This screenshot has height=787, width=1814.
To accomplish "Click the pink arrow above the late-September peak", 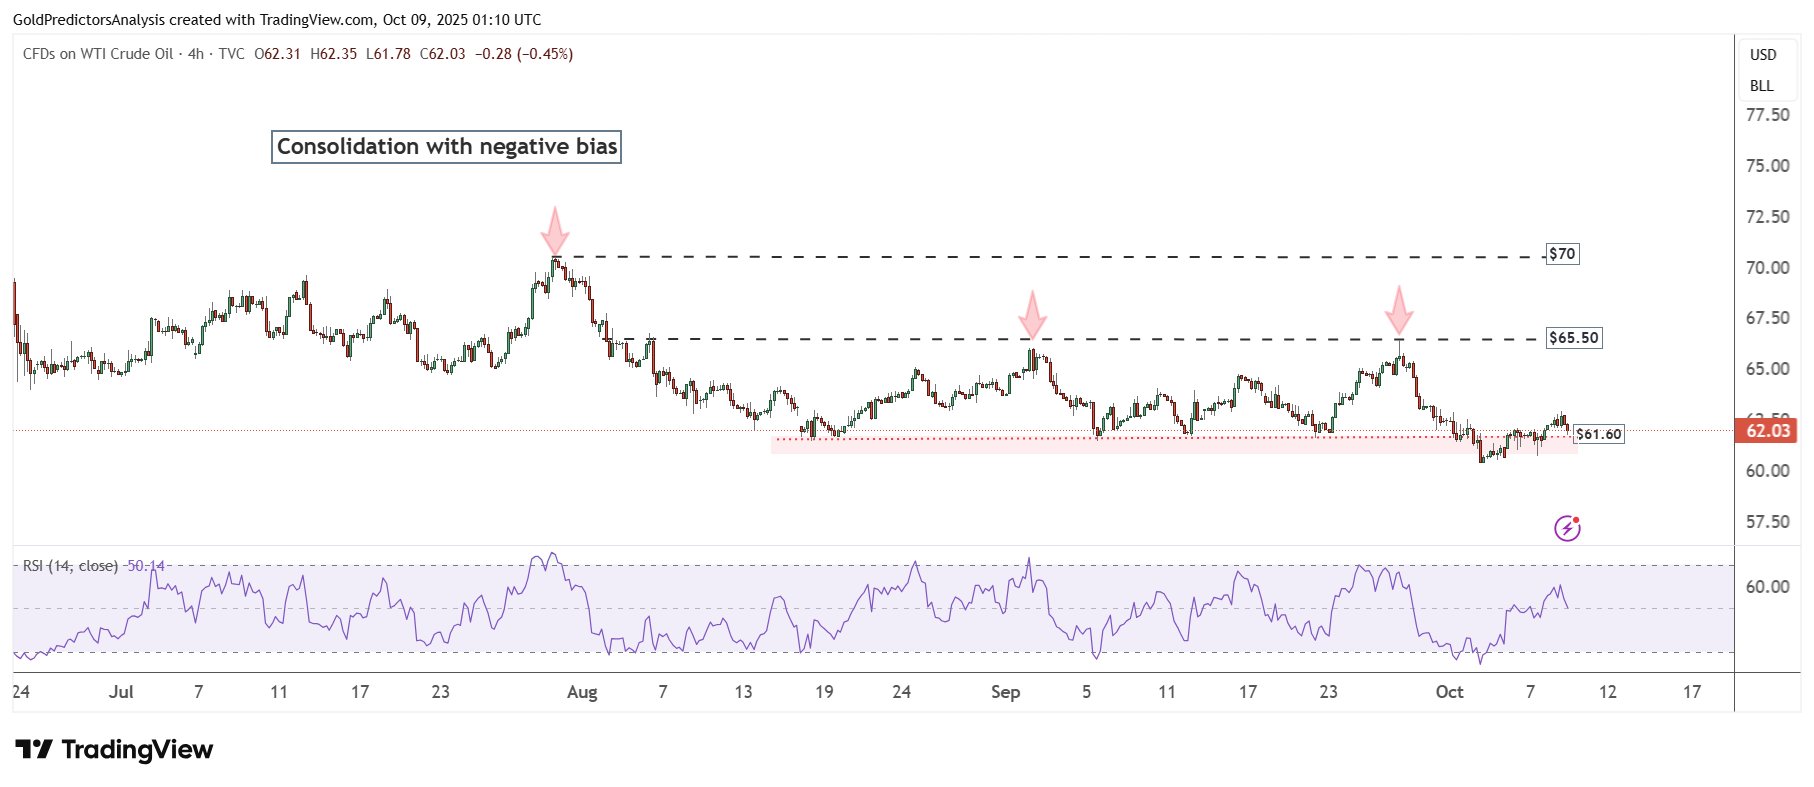I will (1399, 310).
